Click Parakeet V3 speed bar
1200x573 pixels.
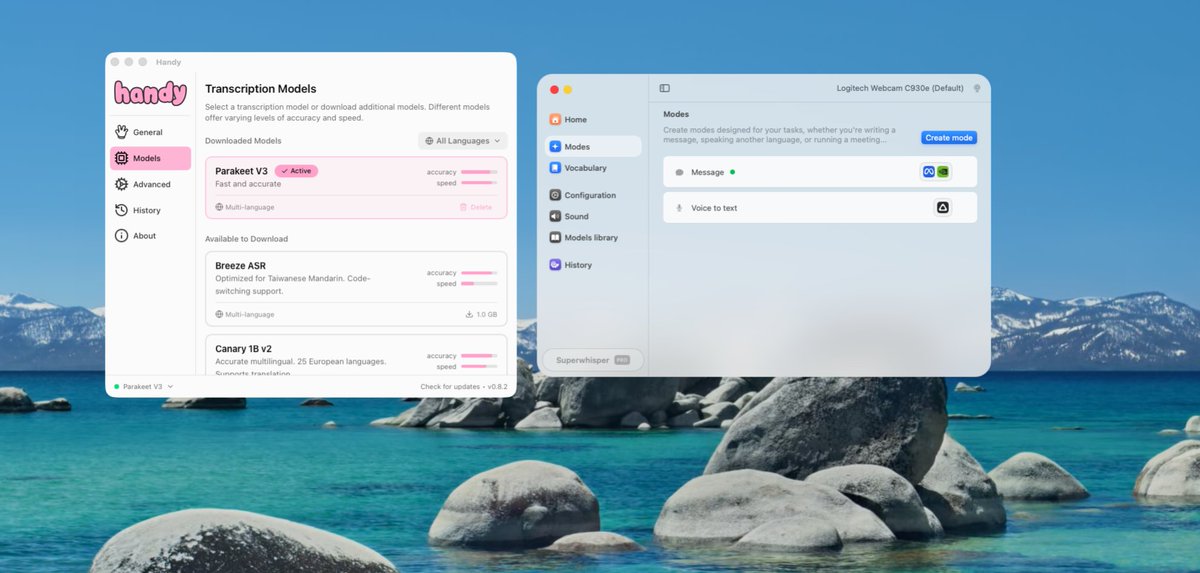click(x=478, y=183)
